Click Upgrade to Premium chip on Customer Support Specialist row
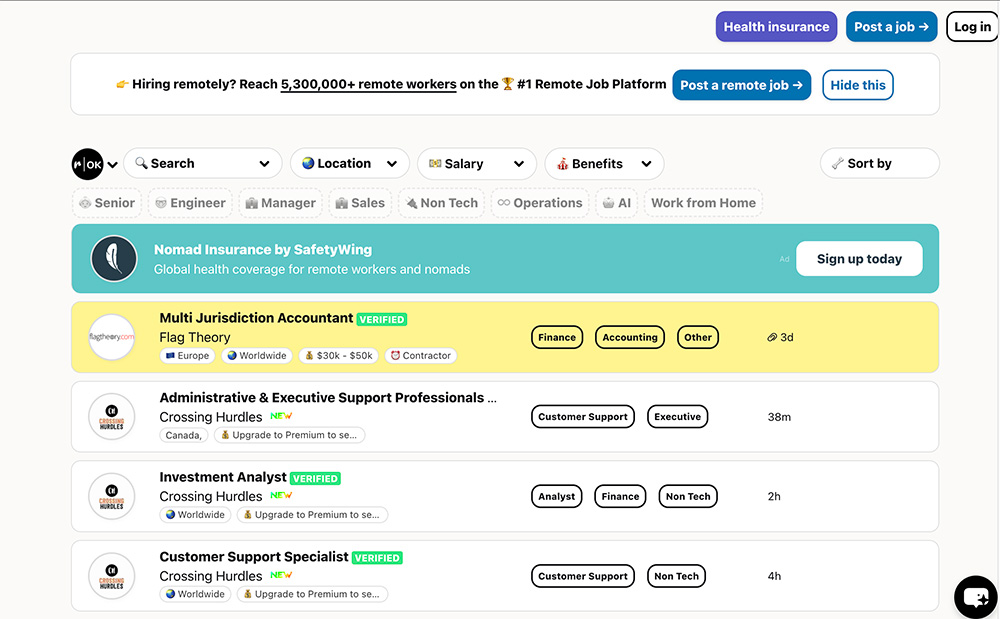Image resolution: width=1000 pixels, height=619 pixels. click(312, 594)
